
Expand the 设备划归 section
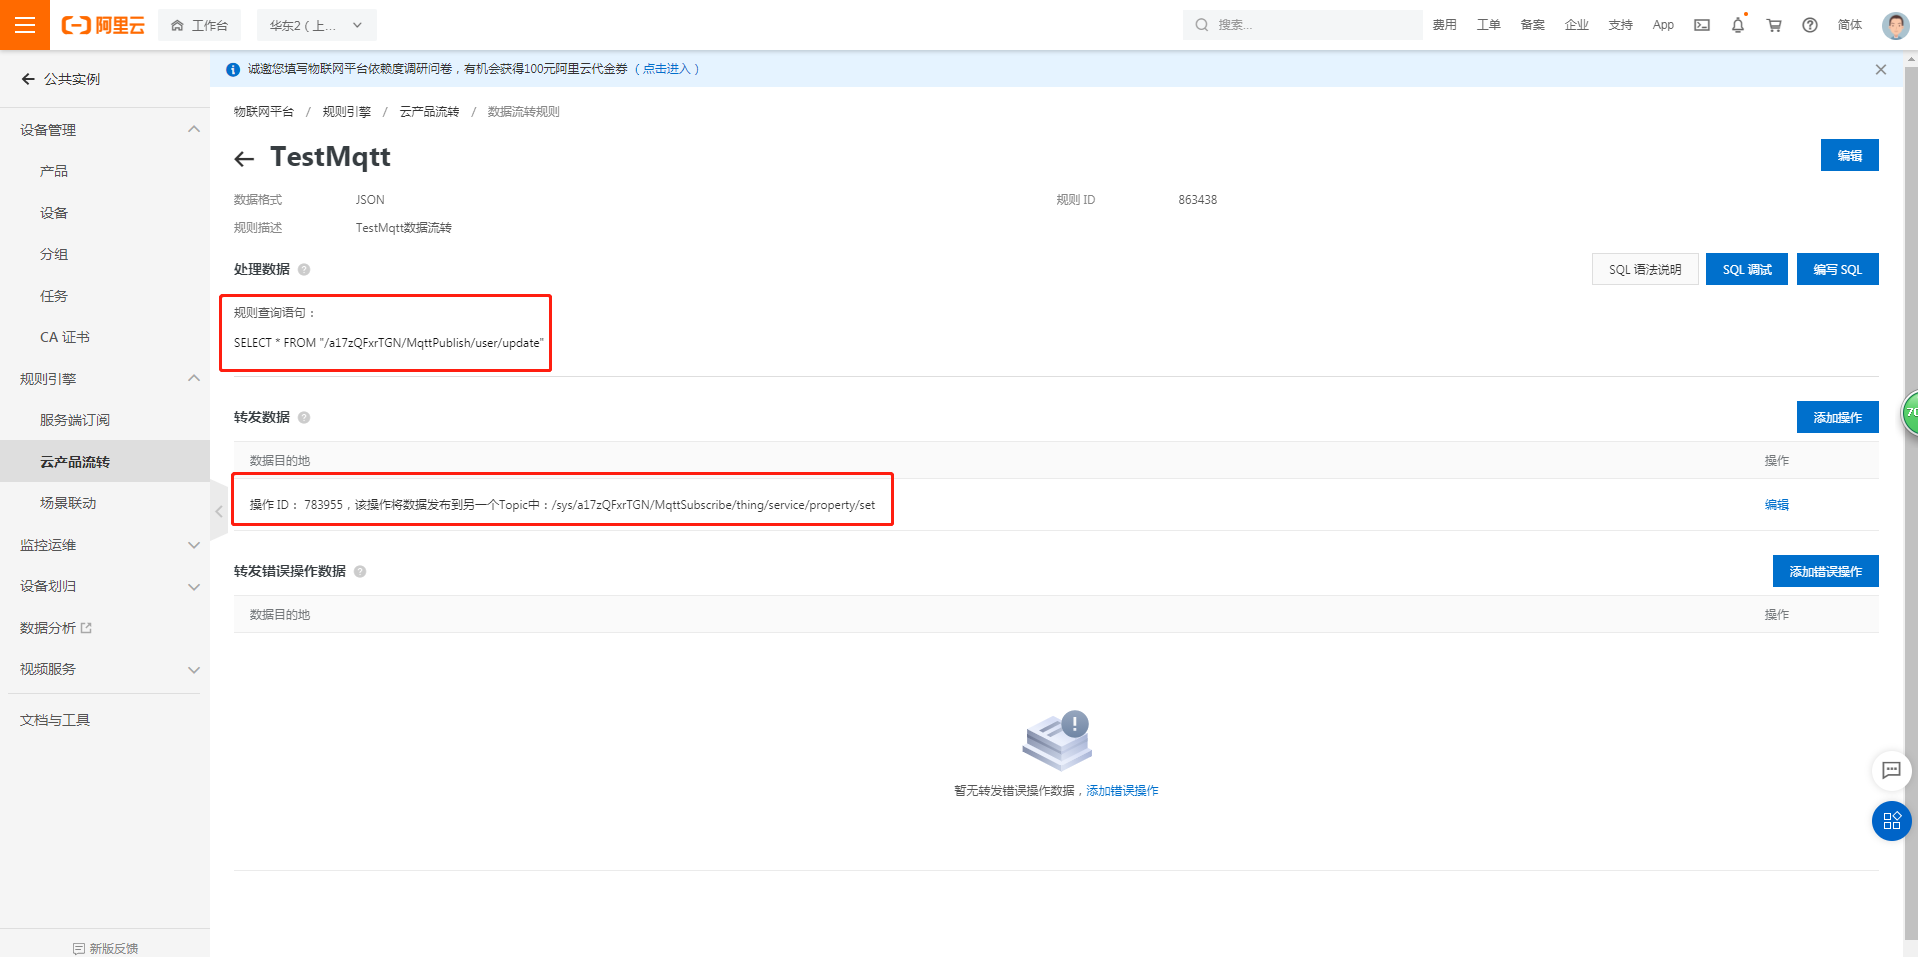[194, 586]
